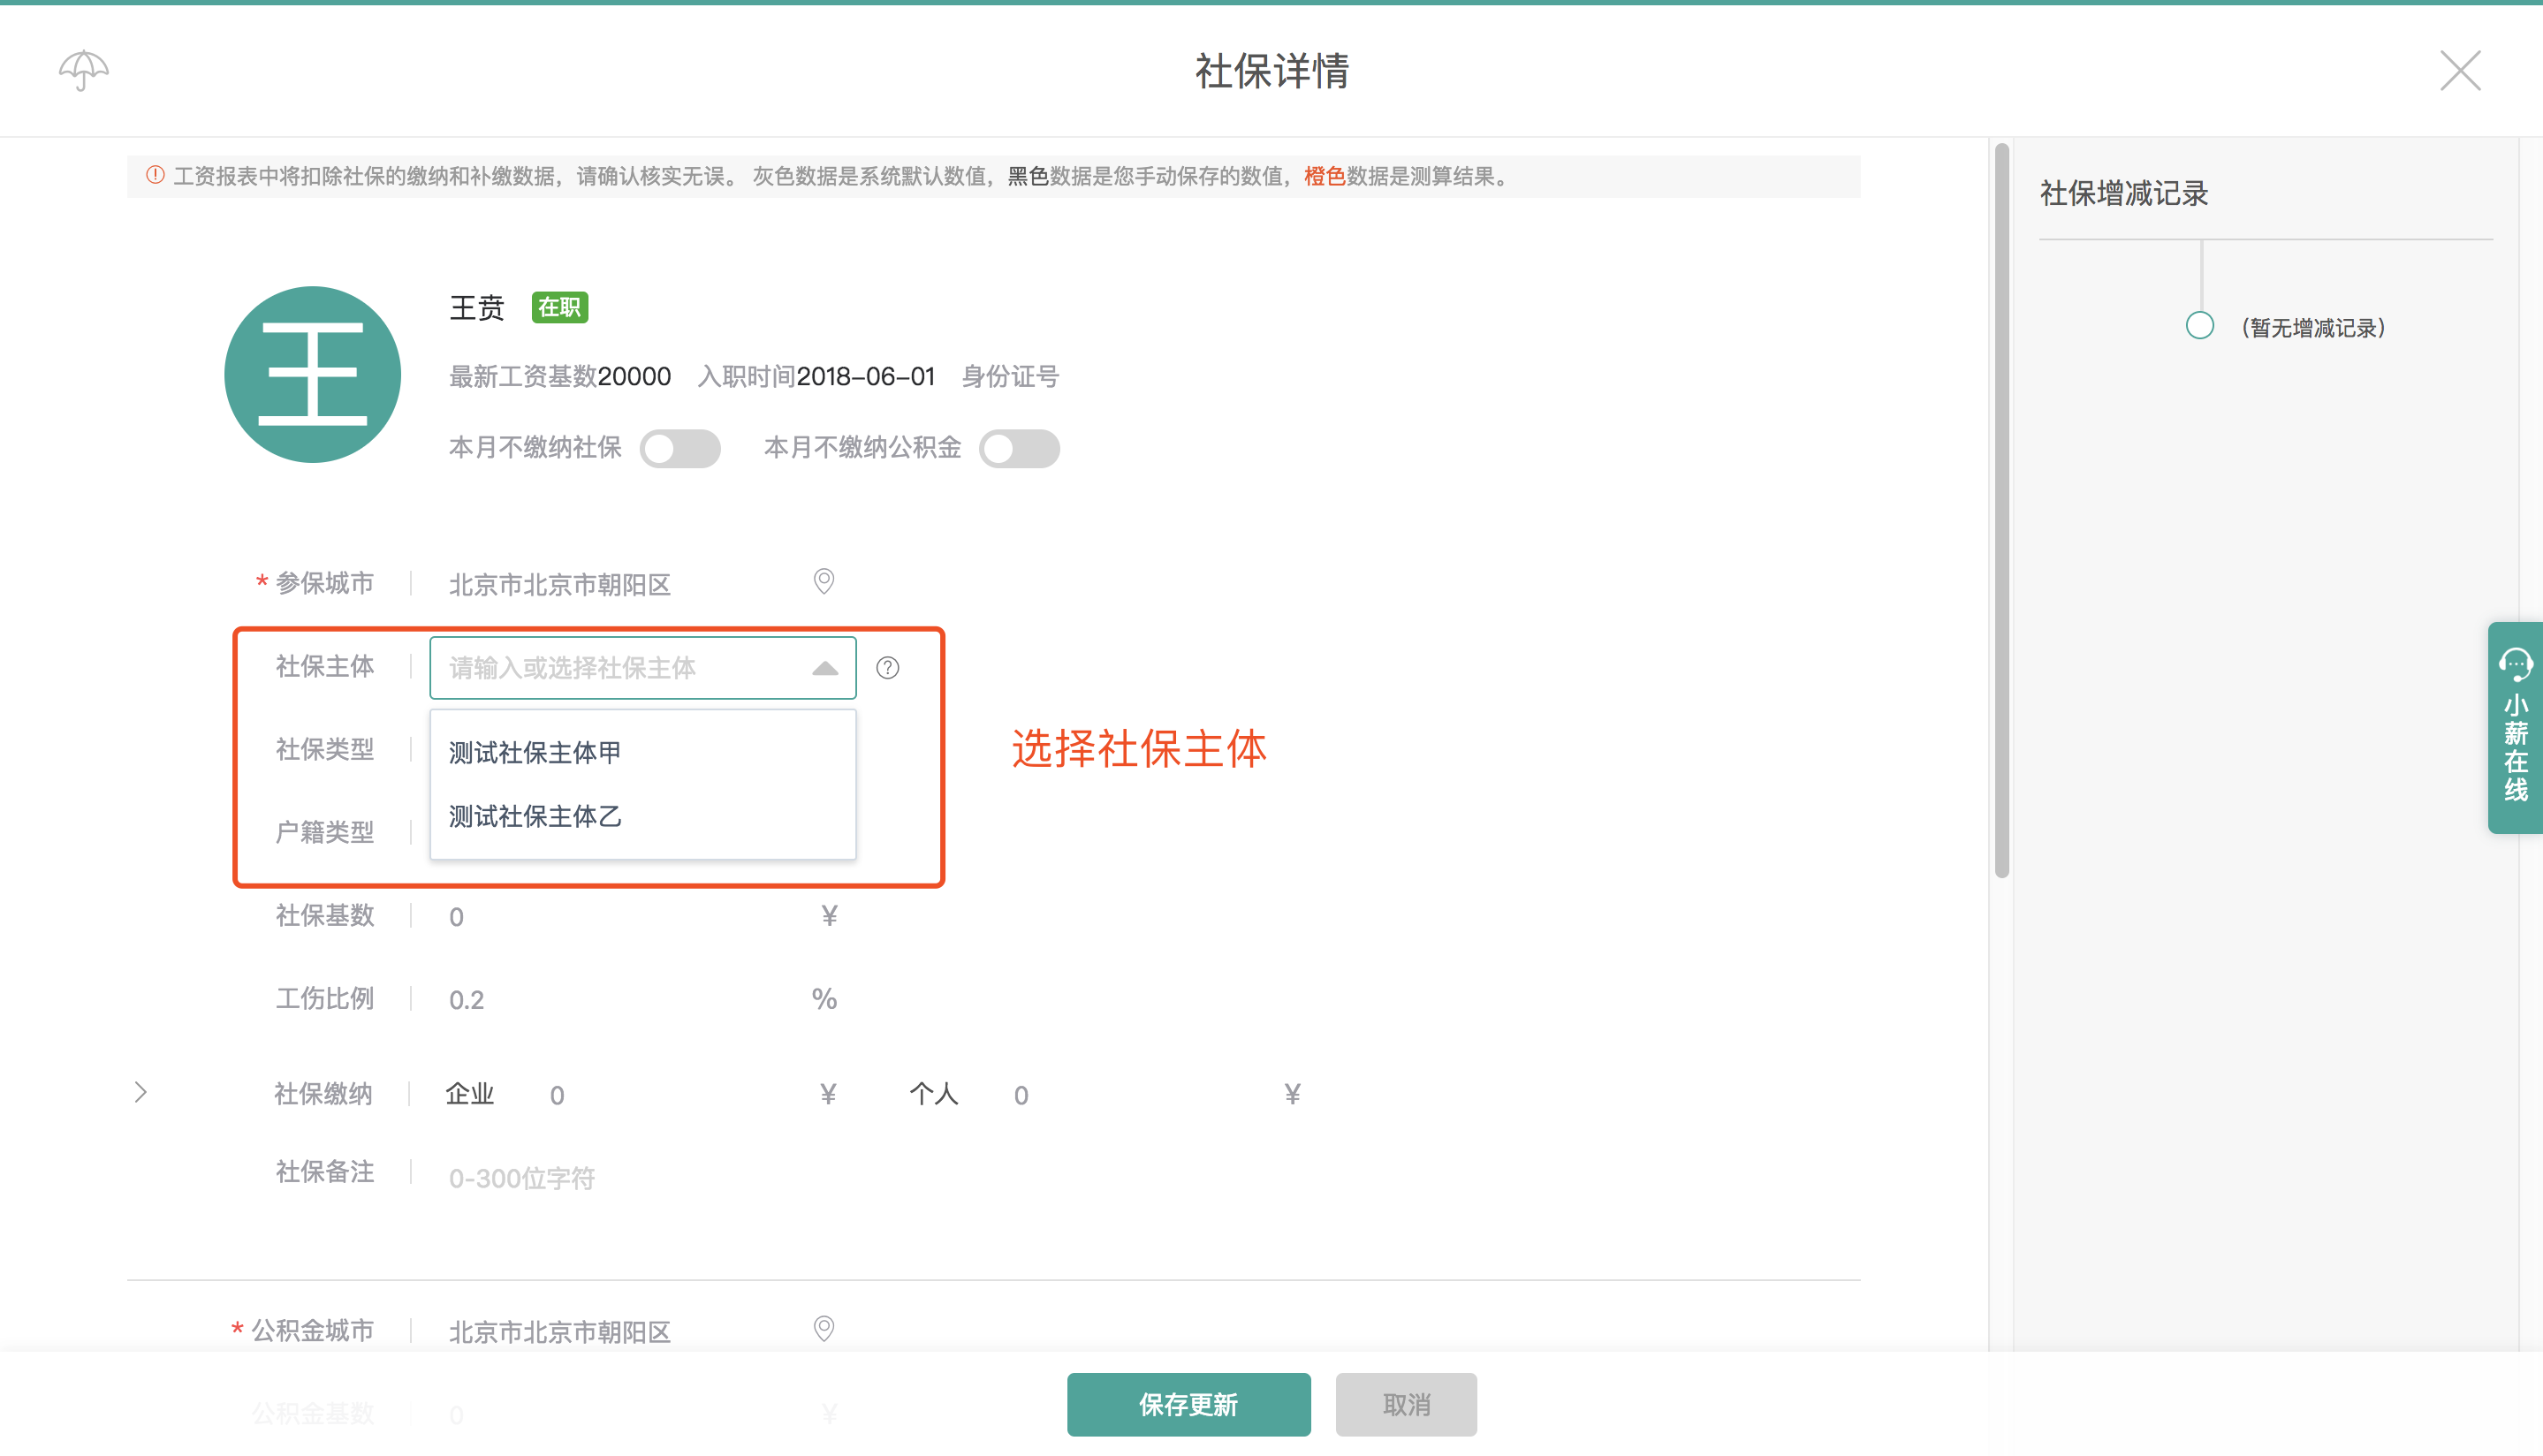Click the umbrella icon at top left
The image size is (2543, 1456).
84,70
